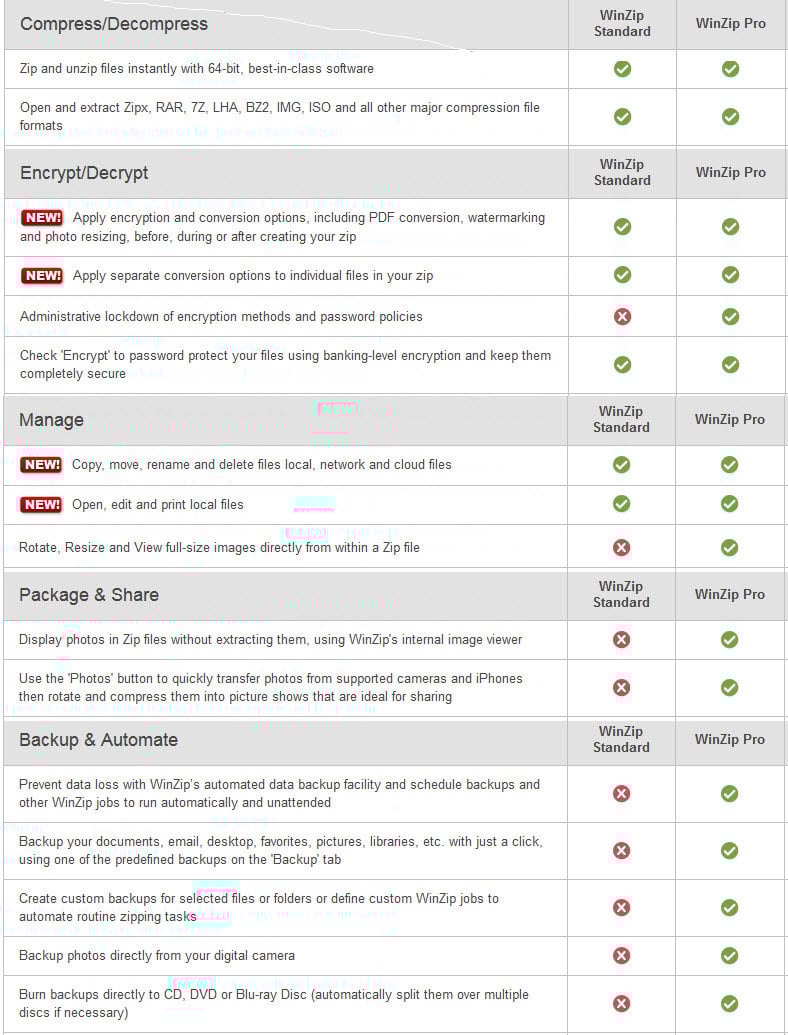
Task: Click WinZip Standard column heading in Manage section
Action: [x=621, y=419]
